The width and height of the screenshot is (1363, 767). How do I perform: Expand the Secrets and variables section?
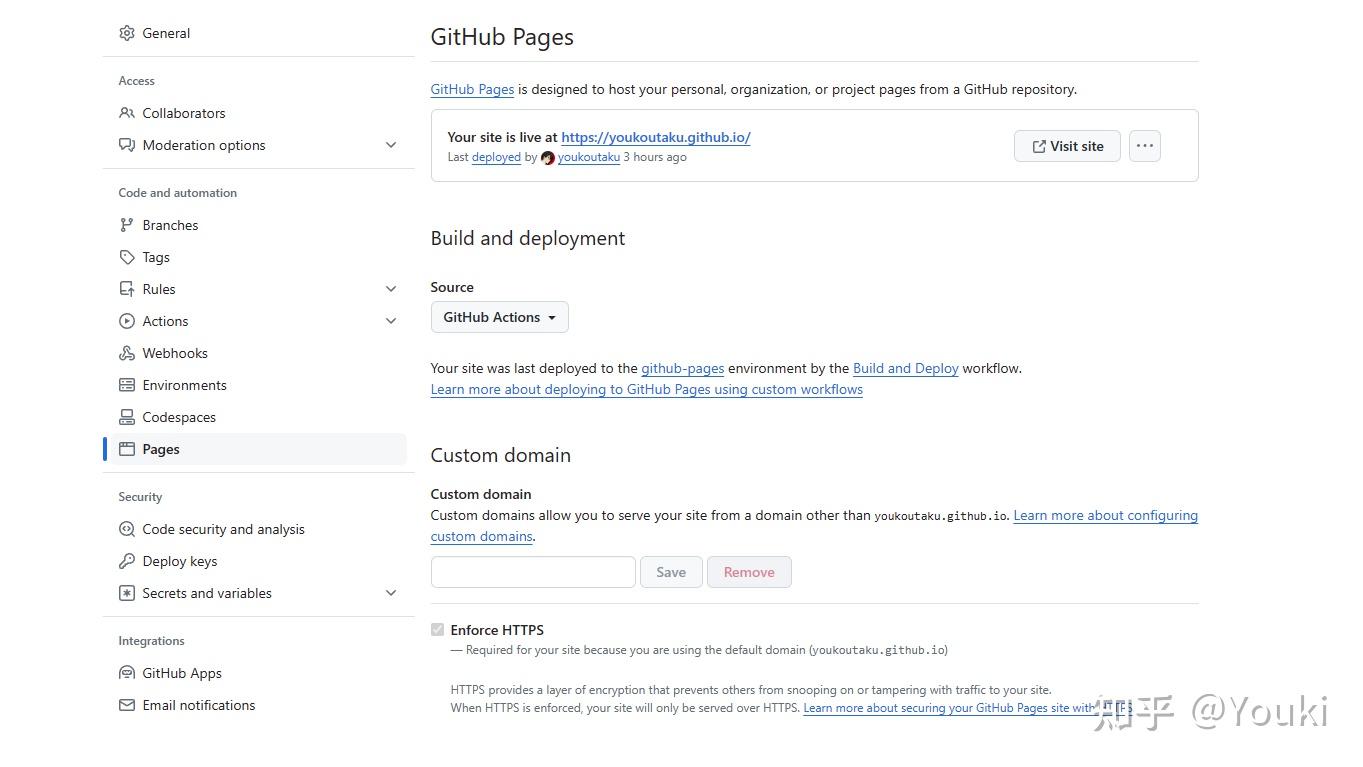(390, 593)
